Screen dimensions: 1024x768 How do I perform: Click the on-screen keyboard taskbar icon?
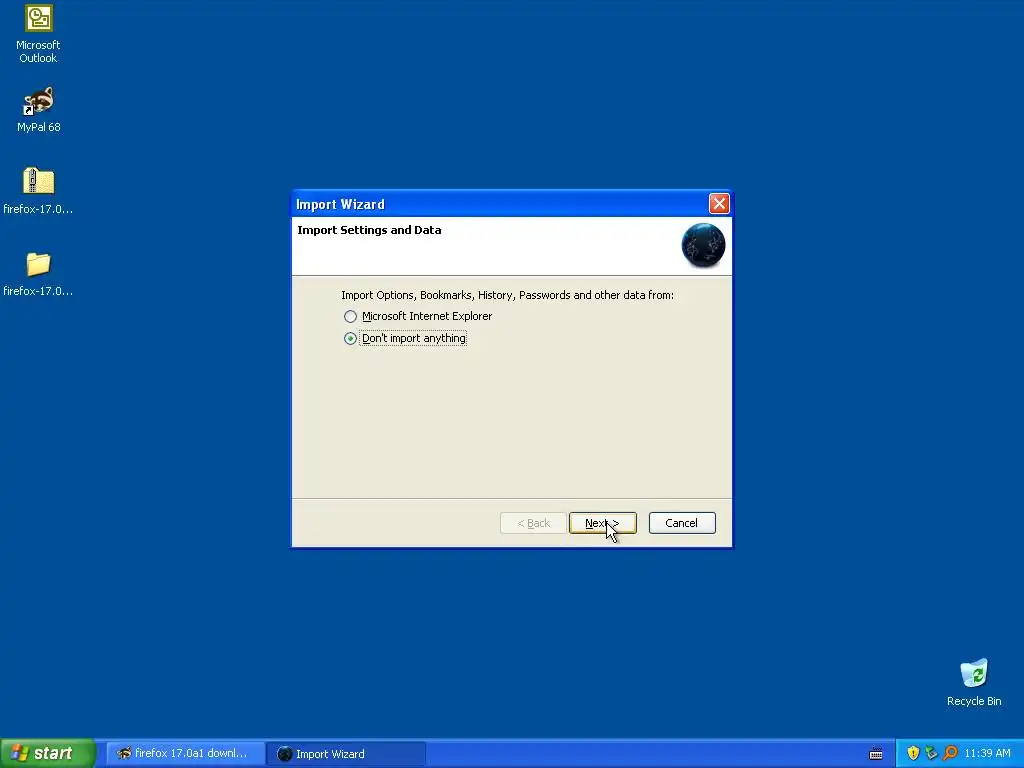click(x=876, y=754)
